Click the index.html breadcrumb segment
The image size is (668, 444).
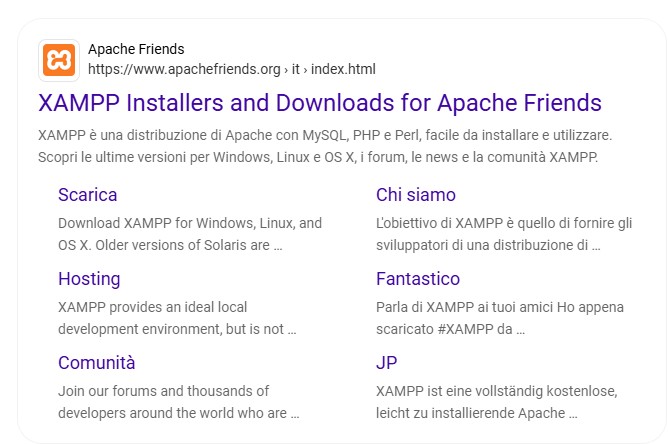click(x=342, y=69)
